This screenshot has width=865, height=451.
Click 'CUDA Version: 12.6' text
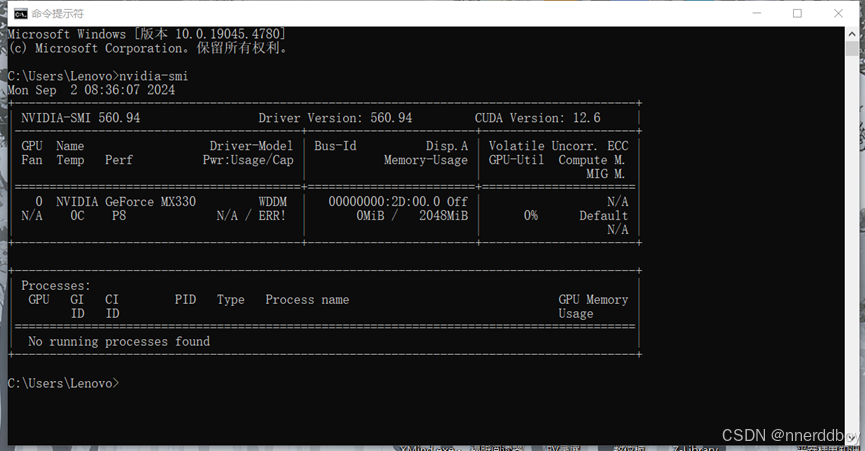tap(537, 118)
